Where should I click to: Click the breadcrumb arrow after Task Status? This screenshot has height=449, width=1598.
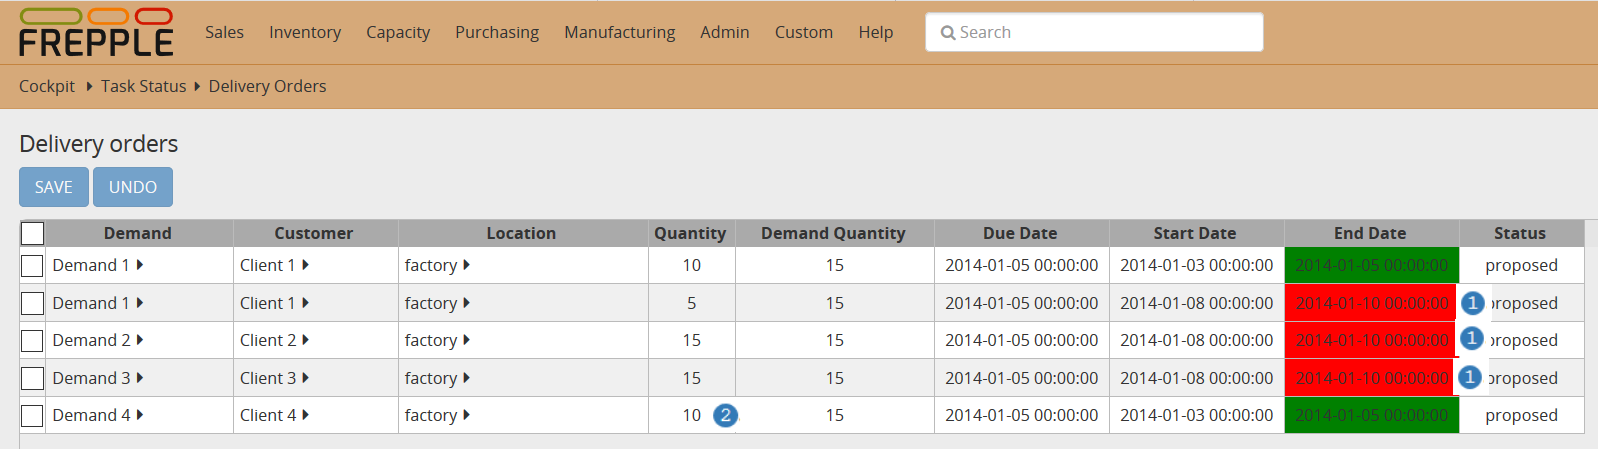197,86
